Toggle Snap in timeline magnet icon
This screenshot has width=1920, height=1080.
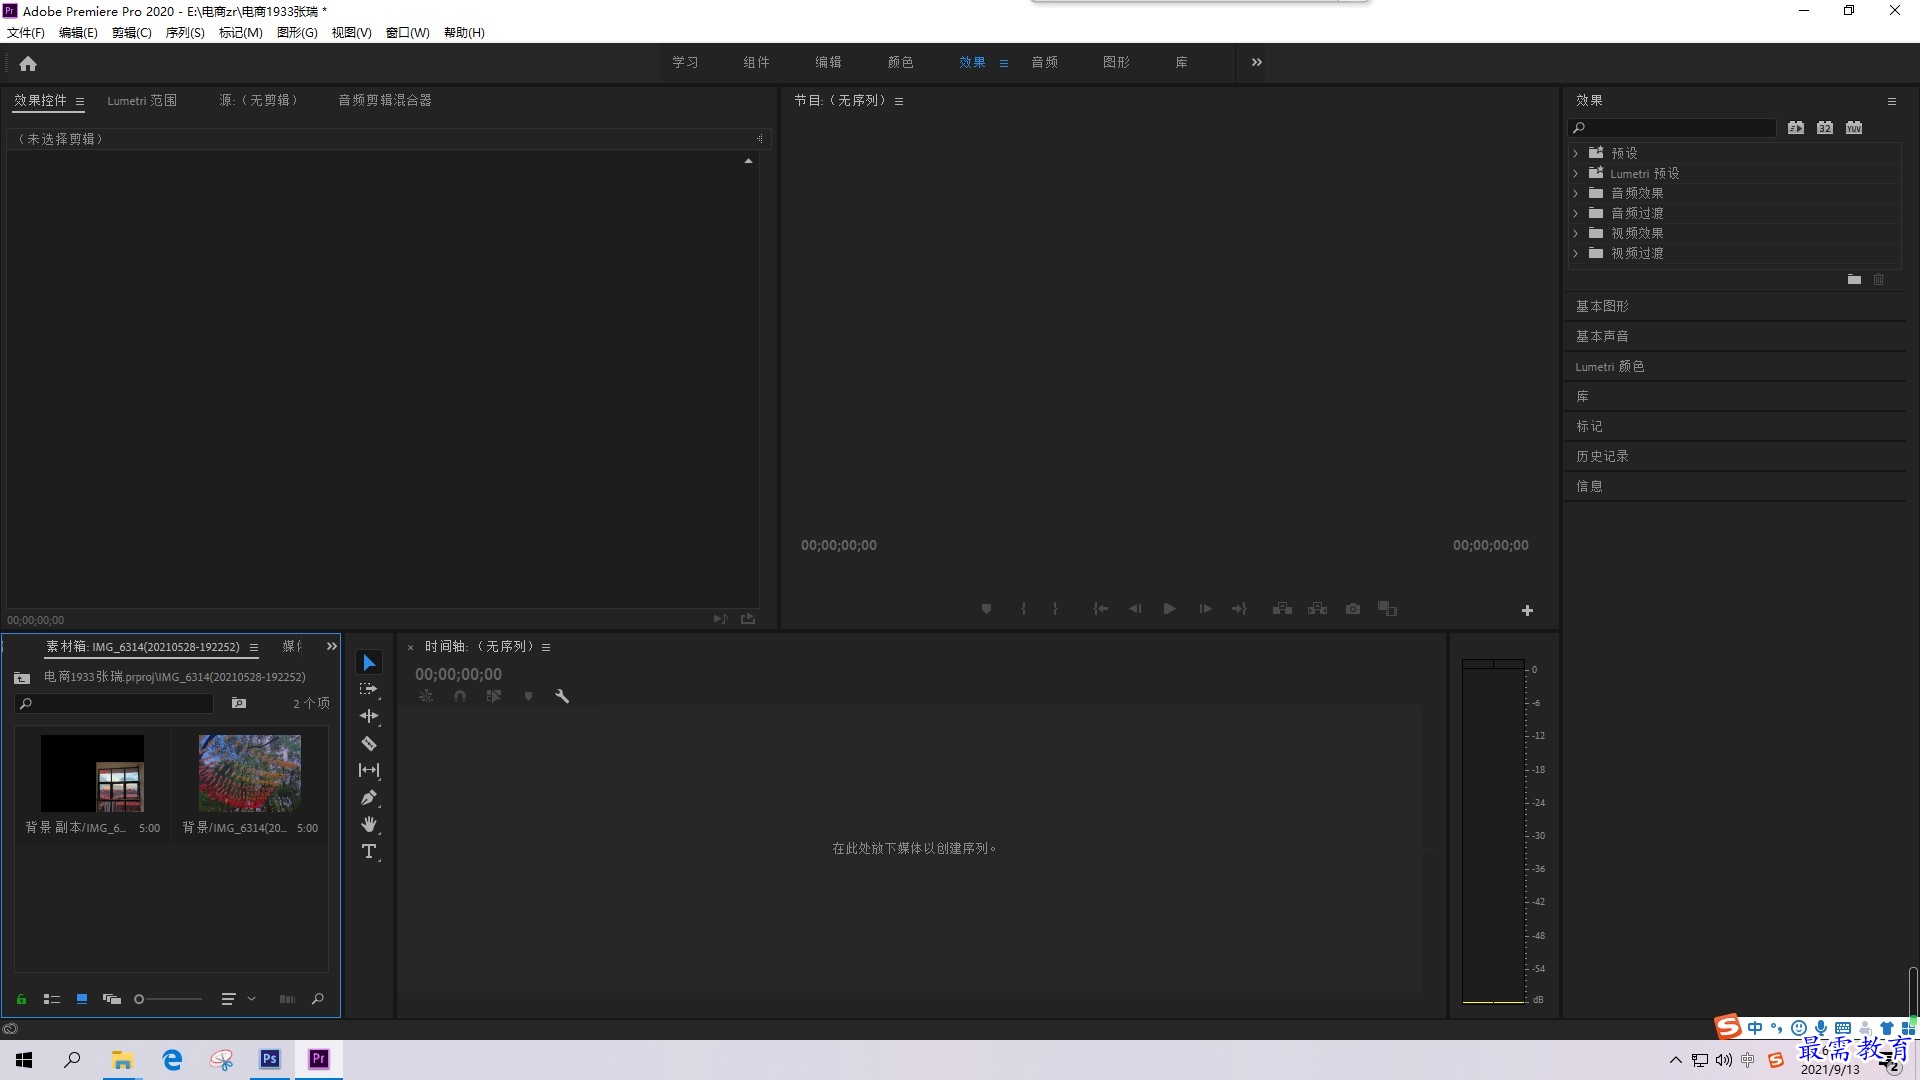pos(460,696)
